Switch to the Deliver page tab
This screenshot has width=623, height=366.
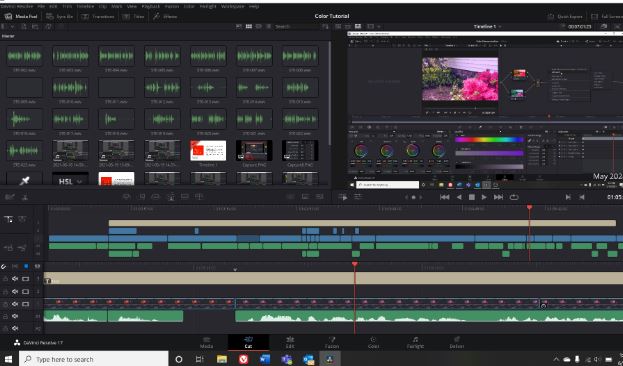pos(457,343)
